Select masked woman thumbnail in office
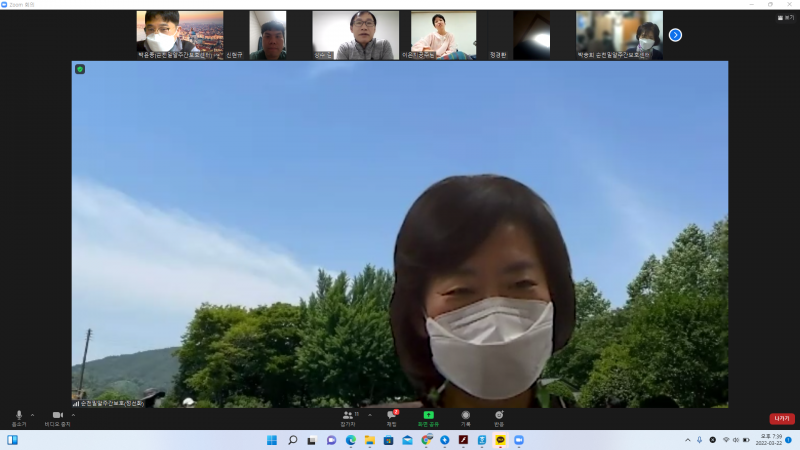This screenshot has width=800, height=450. 619,35
